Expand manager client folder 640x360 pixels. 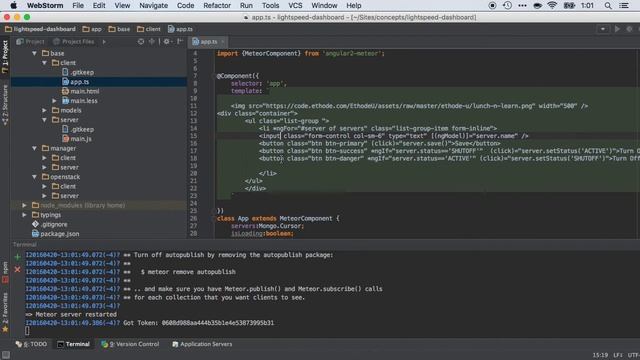tap(44, 158)
